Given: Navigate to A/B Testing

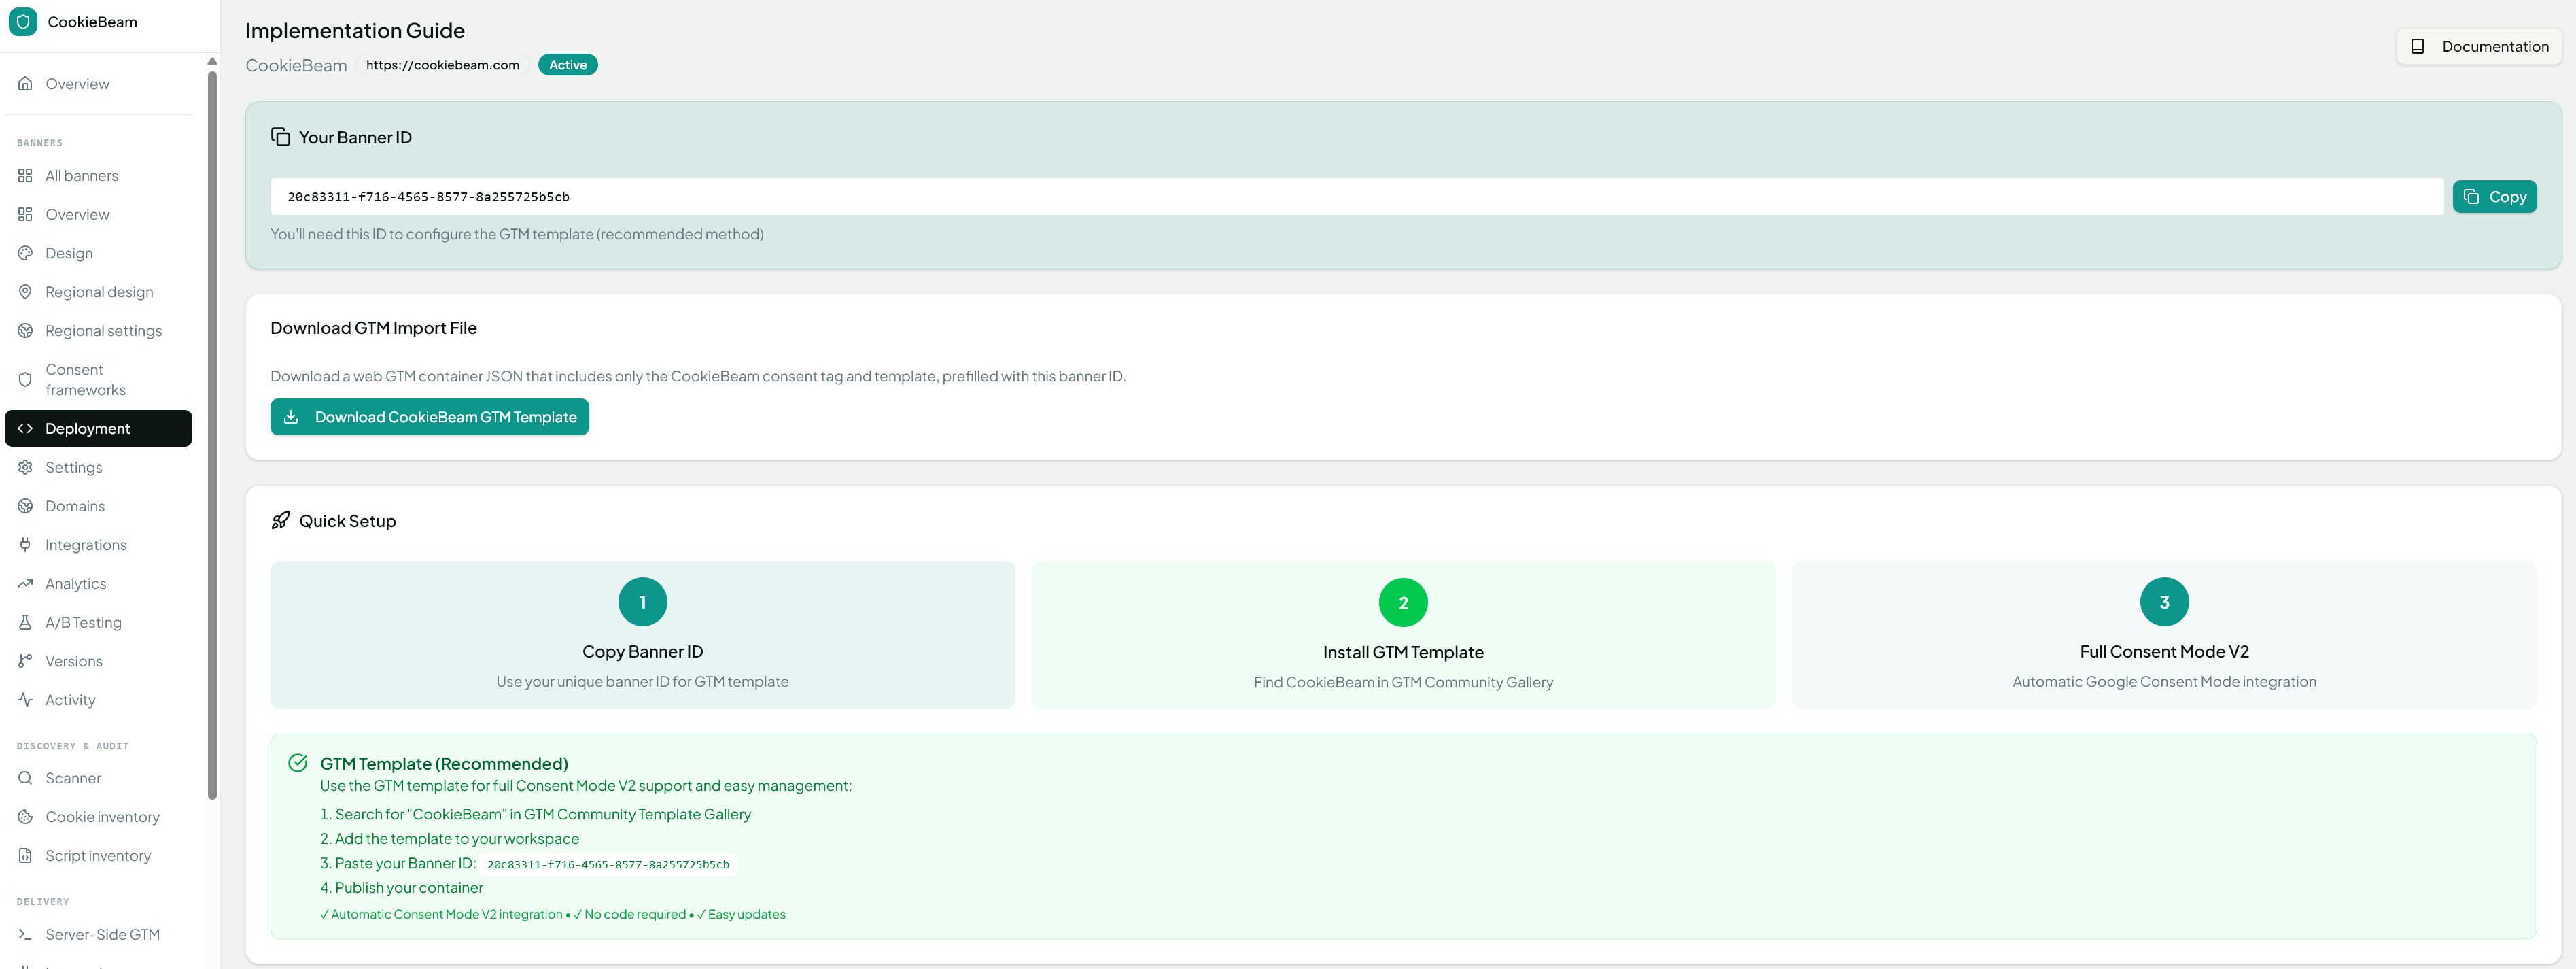Looking at the screenshot, I should pyautogui.click(x=98, y=622).
